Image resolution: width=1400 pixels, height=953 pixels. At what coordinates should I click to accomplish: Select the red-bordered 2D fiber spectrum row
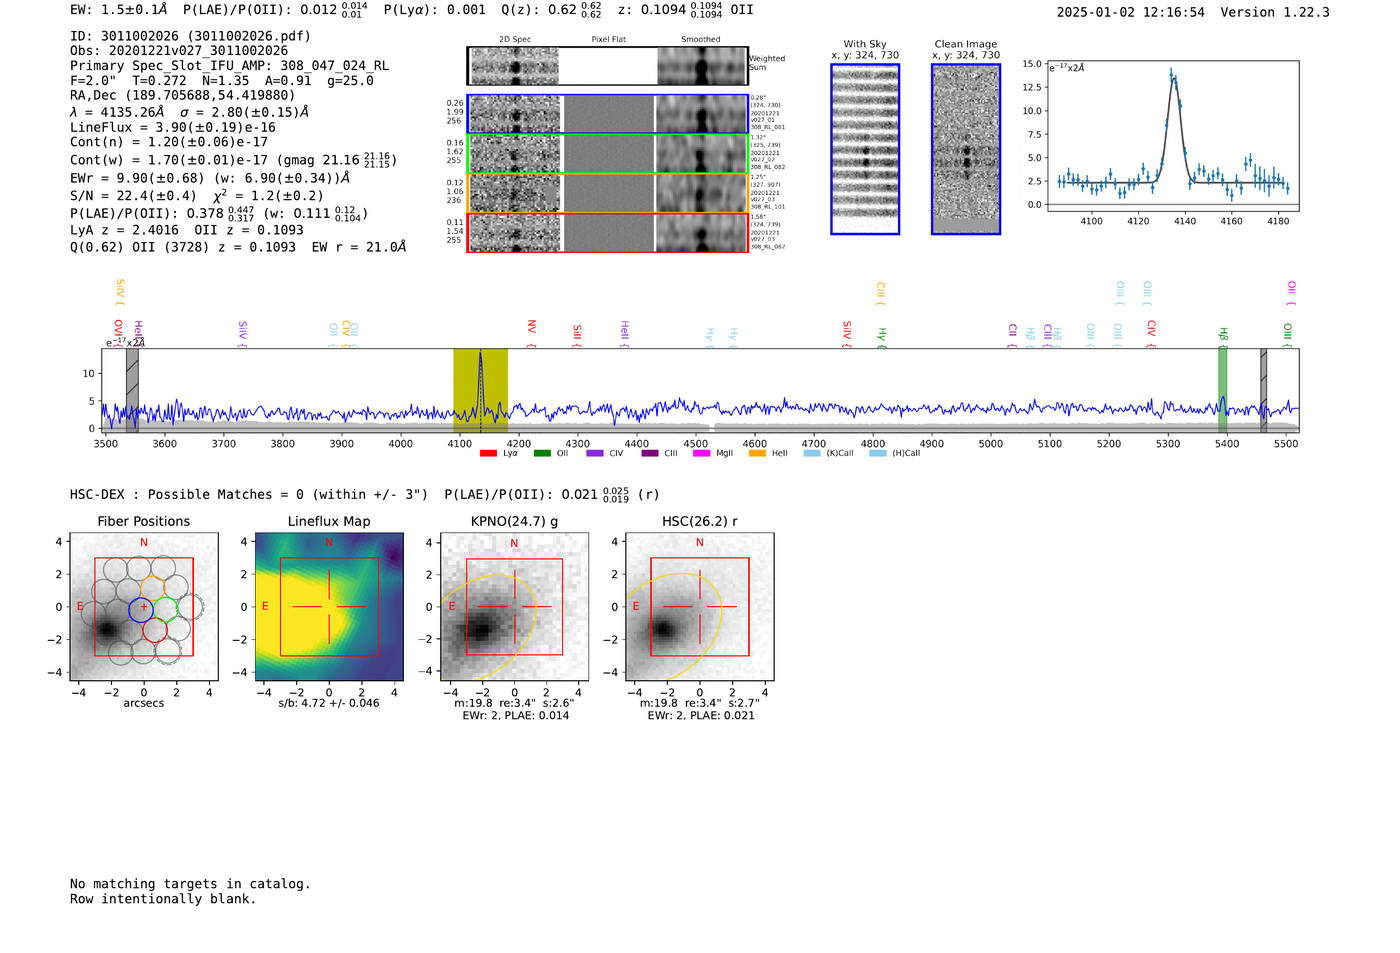(608, 232)
